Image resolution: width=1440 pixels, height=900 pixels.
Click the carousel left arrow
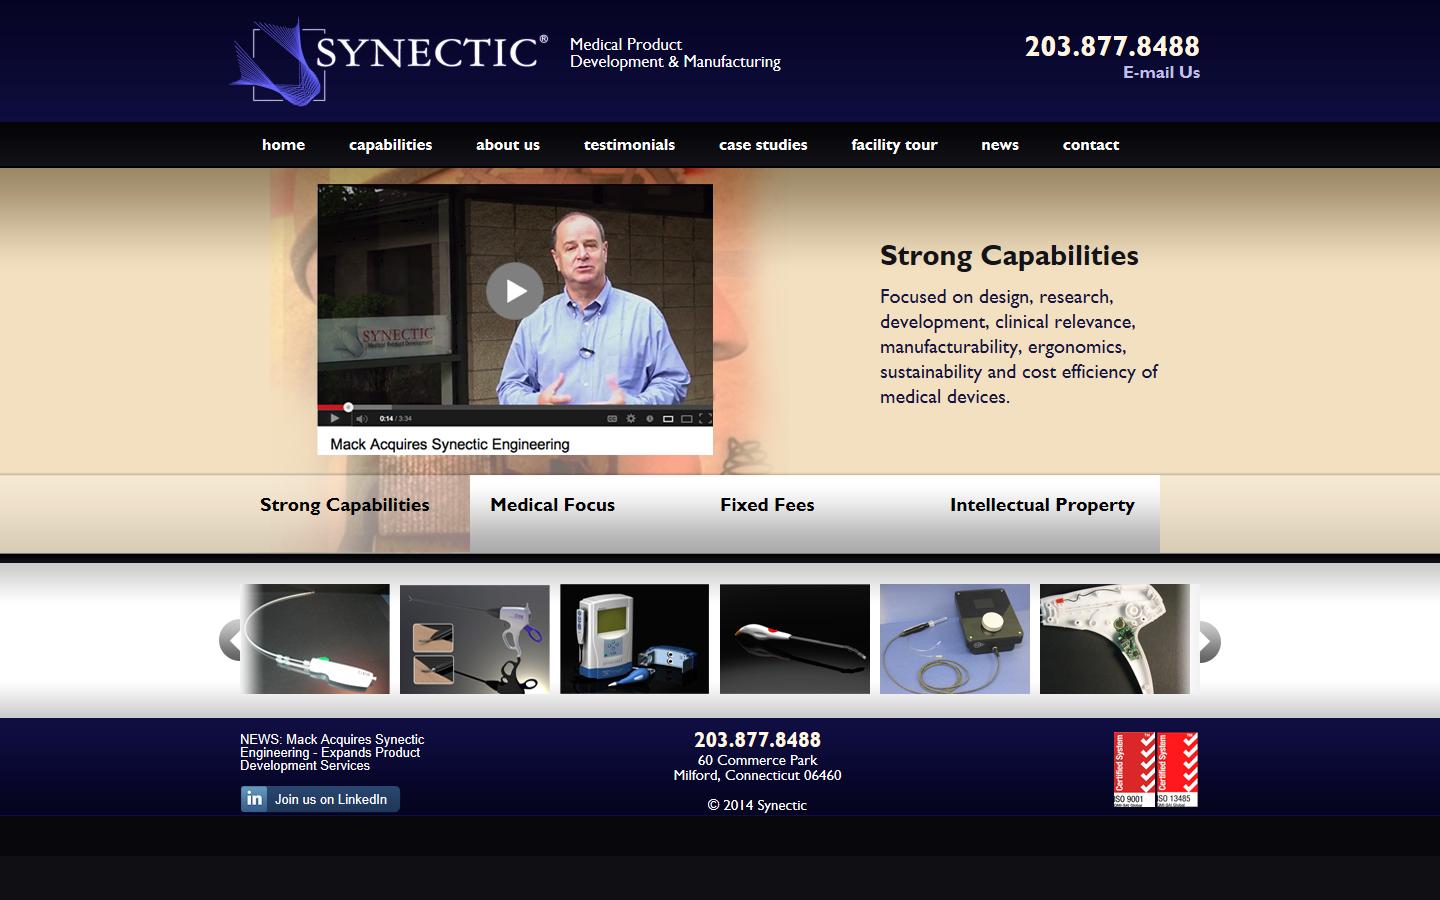(230, 641)
